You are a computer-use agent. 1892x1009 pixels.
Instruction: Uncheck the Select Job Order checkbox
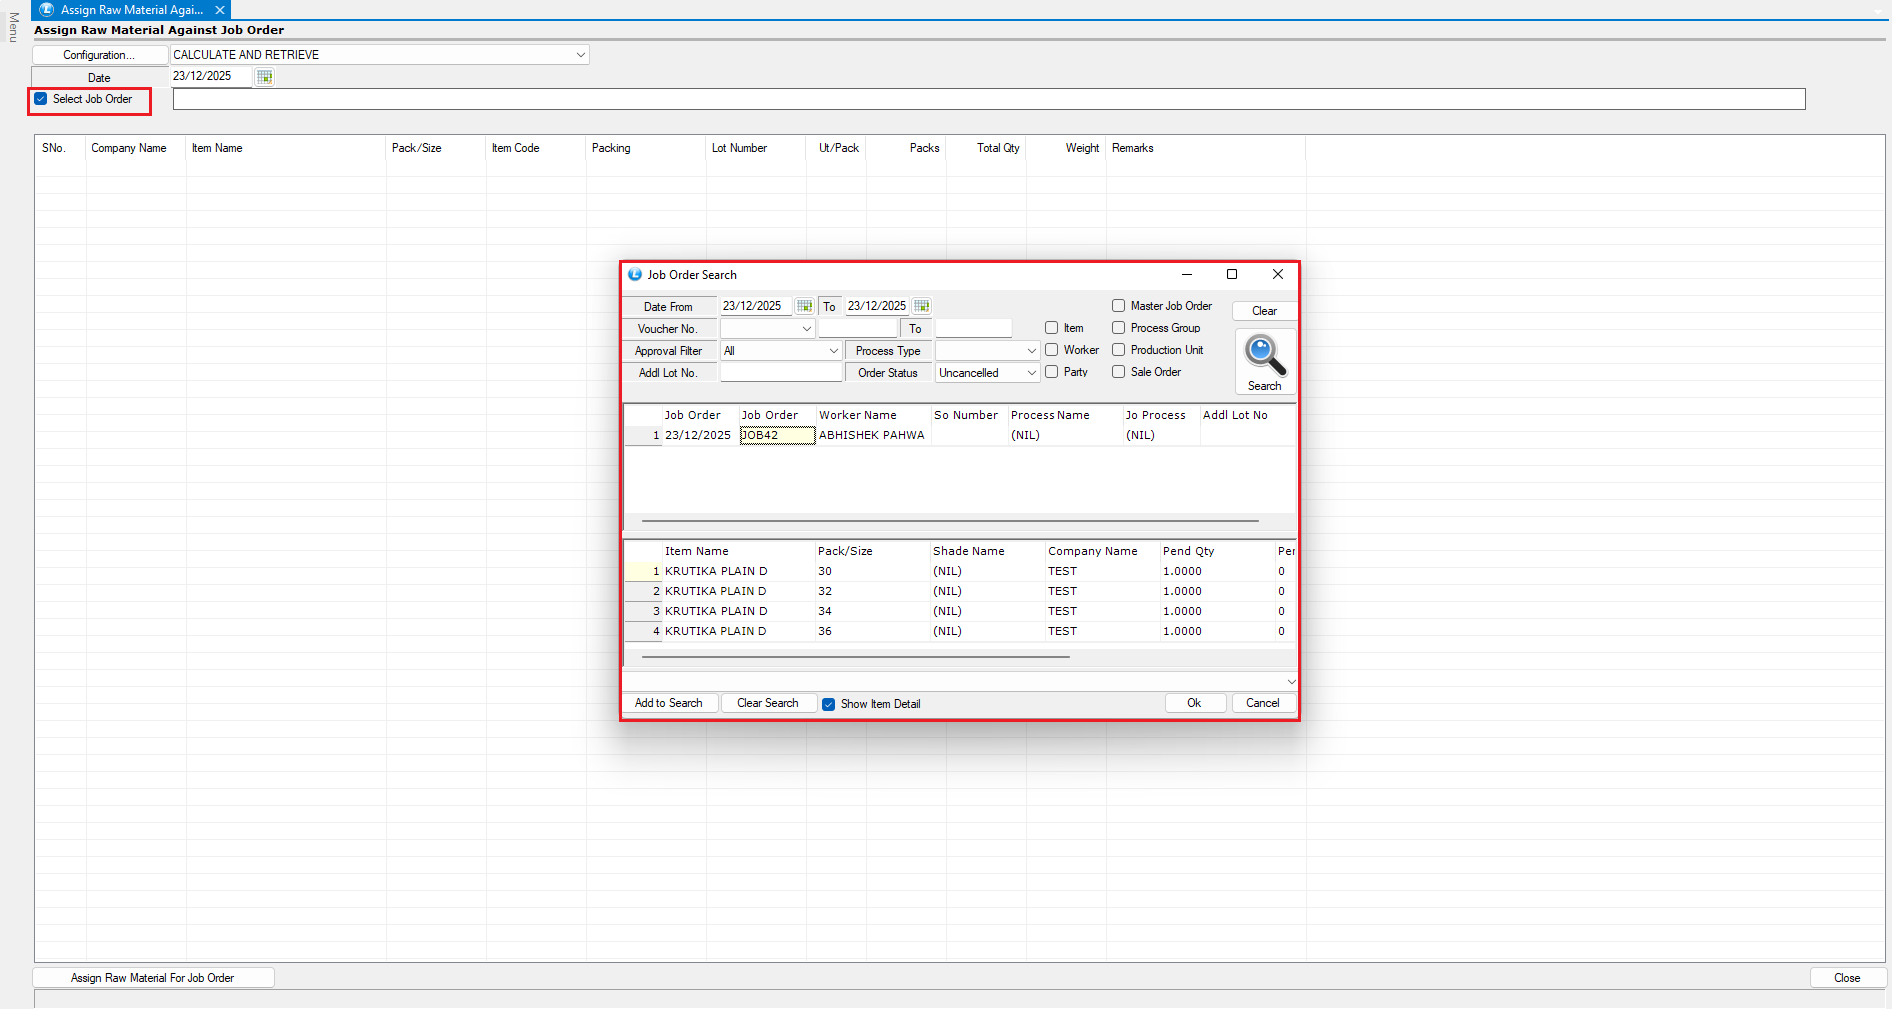click(41, 99)
